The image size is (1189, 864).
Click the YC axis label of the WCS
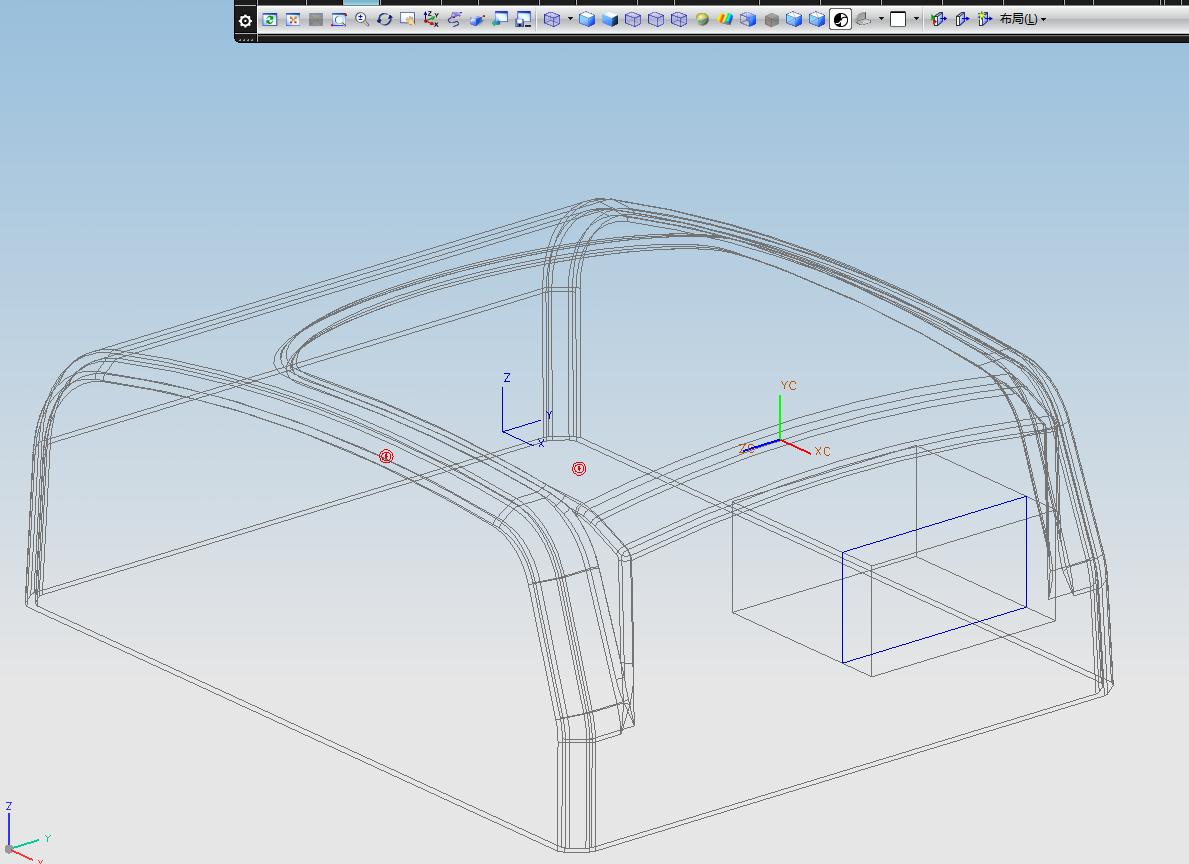[x=789, y=385]
